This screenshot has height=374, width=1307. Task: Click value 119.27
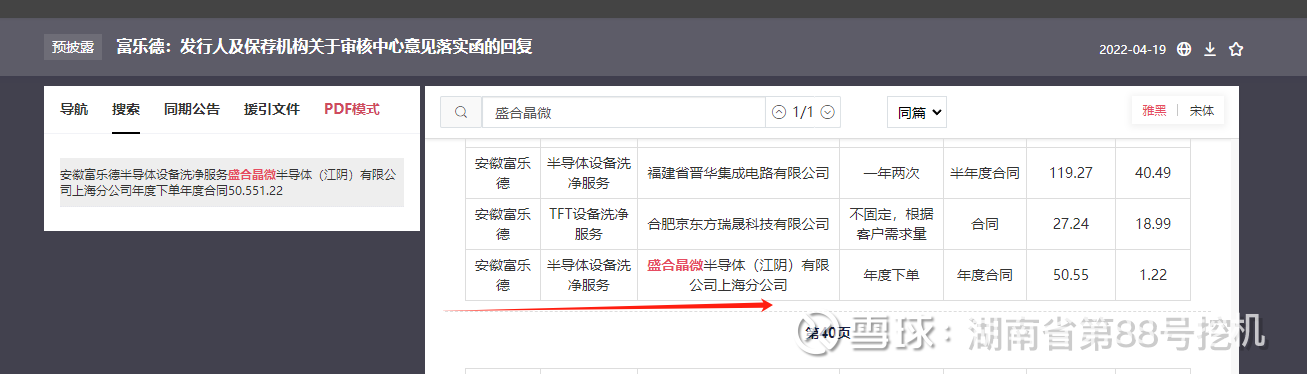(x=1071, y=173)
